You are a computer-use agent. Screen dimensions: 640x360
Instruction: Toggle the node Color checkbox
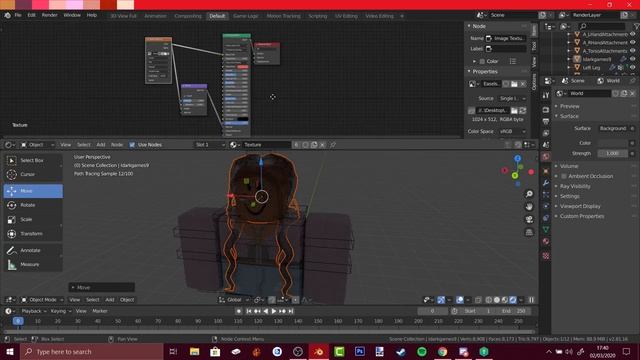click(x=482, y=61)
